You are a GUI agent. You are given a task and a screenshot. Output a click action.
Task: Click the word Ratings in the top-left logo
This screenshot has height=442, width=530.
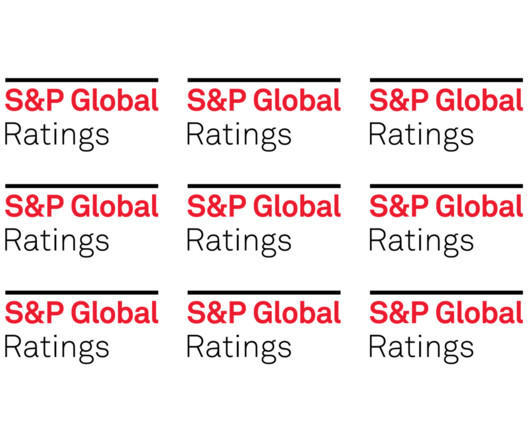pos(57,137)
